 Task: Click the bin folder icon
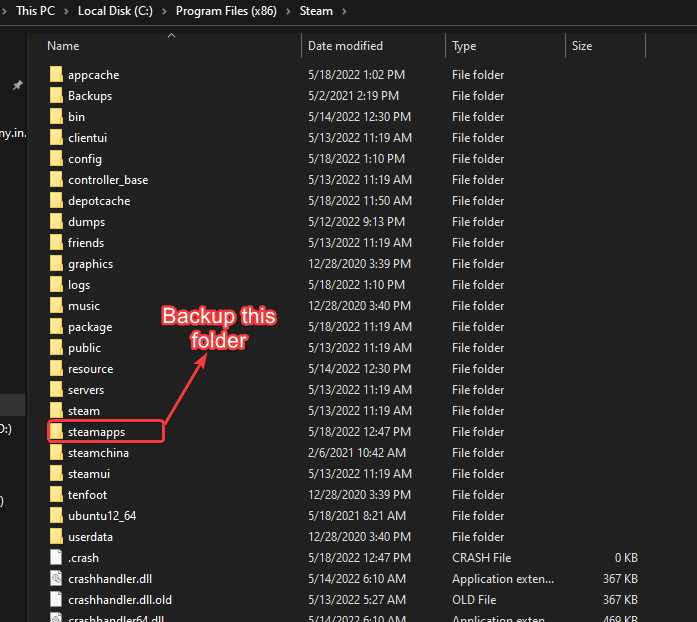coord(56,116)
